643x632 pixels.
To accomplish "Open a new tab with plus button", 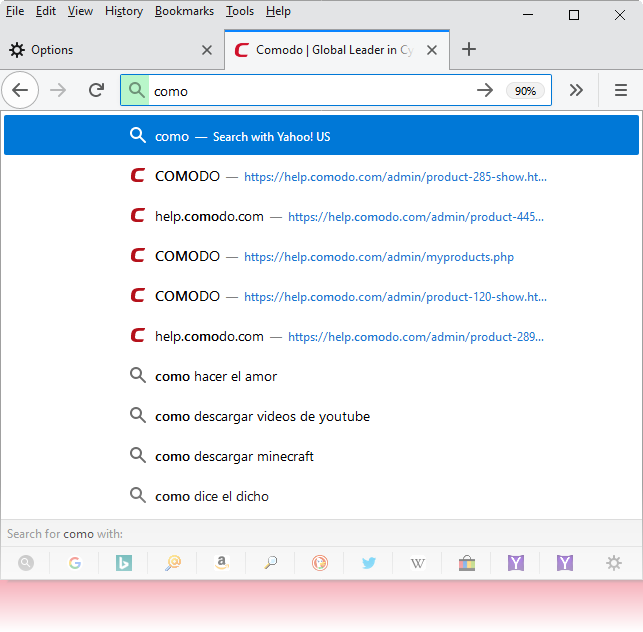I will 469,49.
